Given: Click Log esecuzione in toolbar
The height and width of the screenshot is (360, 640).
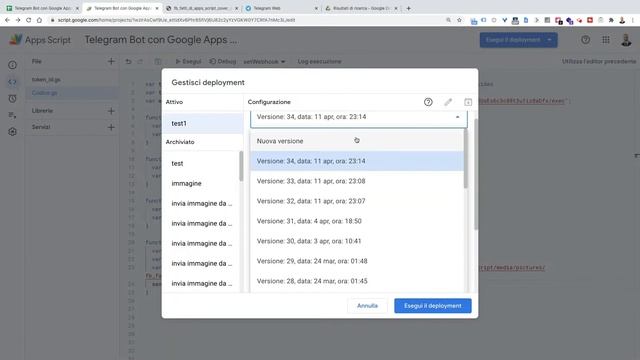Looking at the screenshot, I should click(x=319, y=62).
